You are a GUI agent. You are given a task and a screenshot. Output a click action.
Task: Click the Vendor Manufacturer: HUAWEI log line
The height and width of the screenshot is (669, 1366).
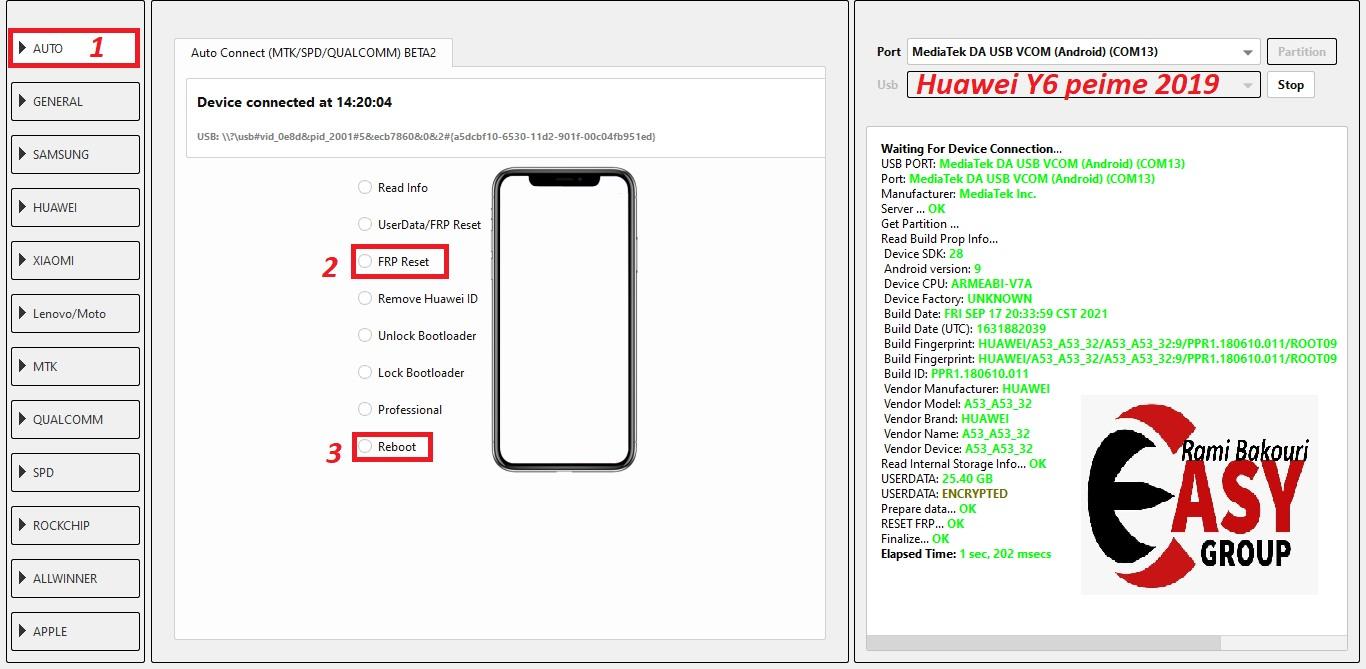pos(967,389)
